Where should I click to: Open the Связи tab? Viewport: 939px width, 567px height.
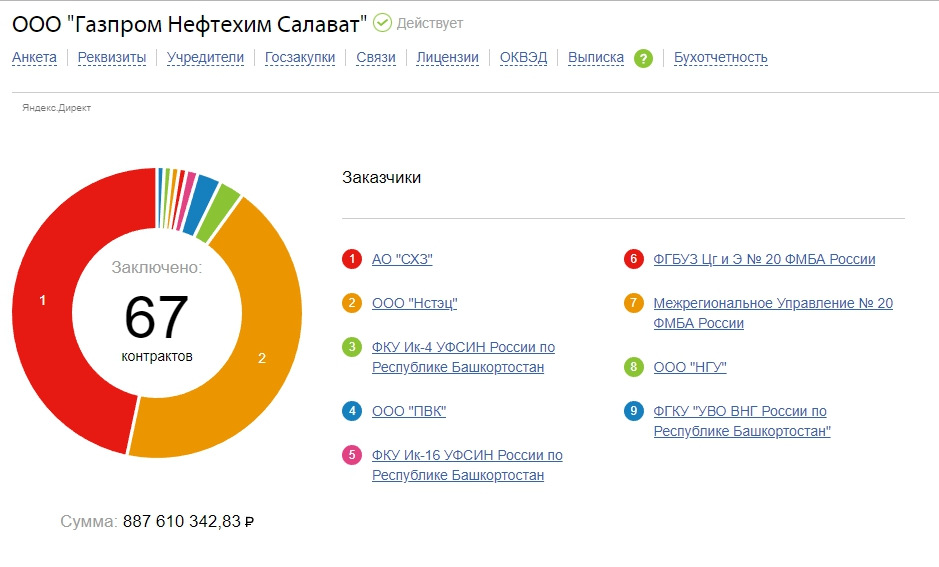376,57
